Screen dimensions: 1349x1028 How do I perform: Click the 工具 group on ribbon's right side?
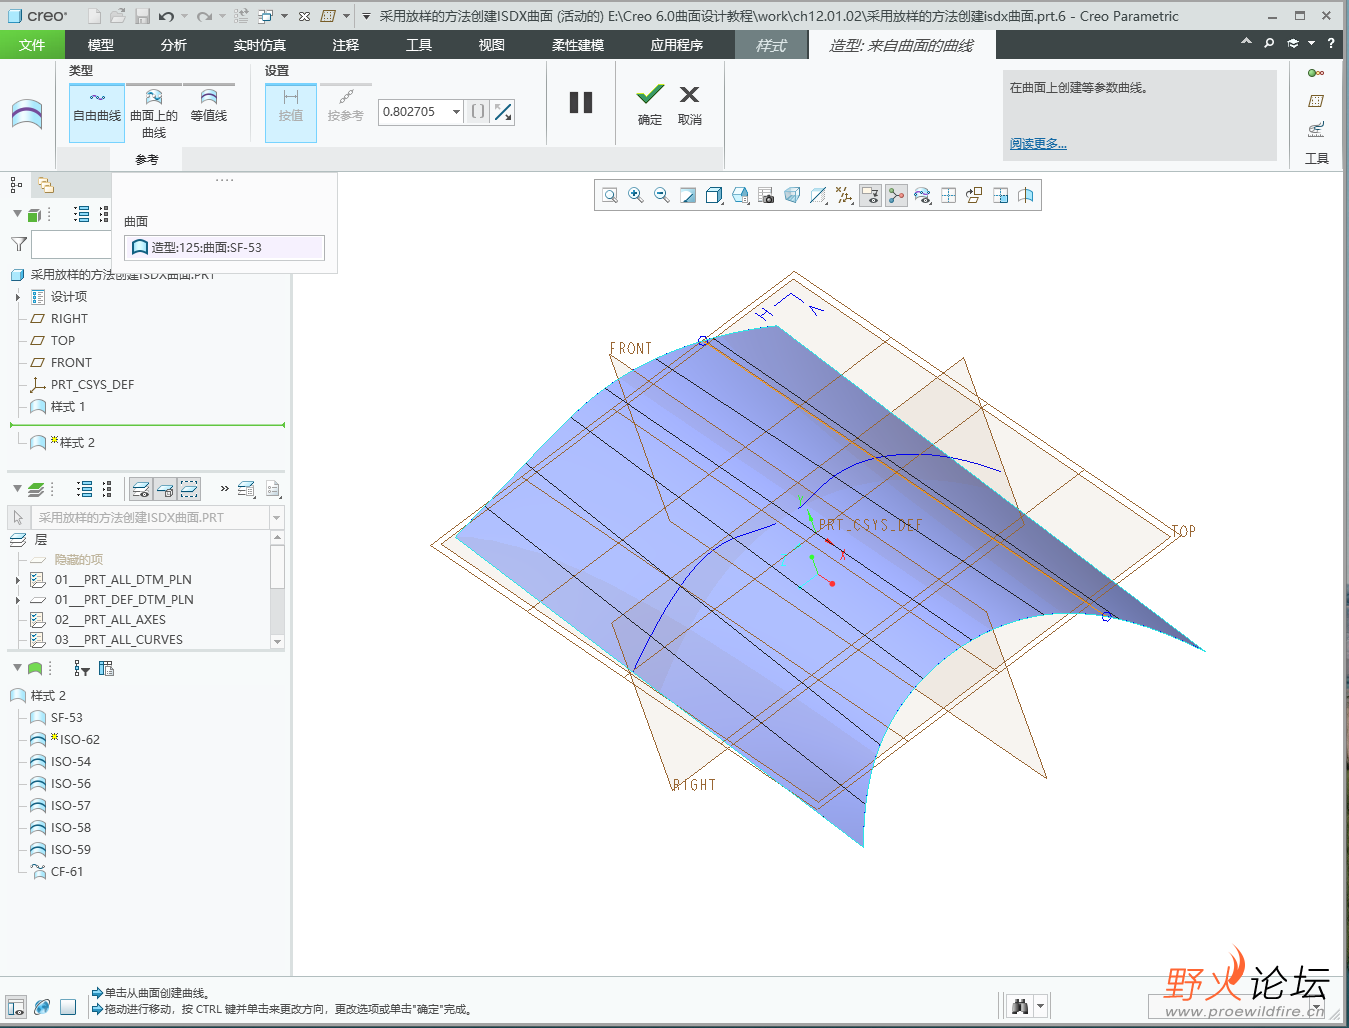pos(1317,158)
